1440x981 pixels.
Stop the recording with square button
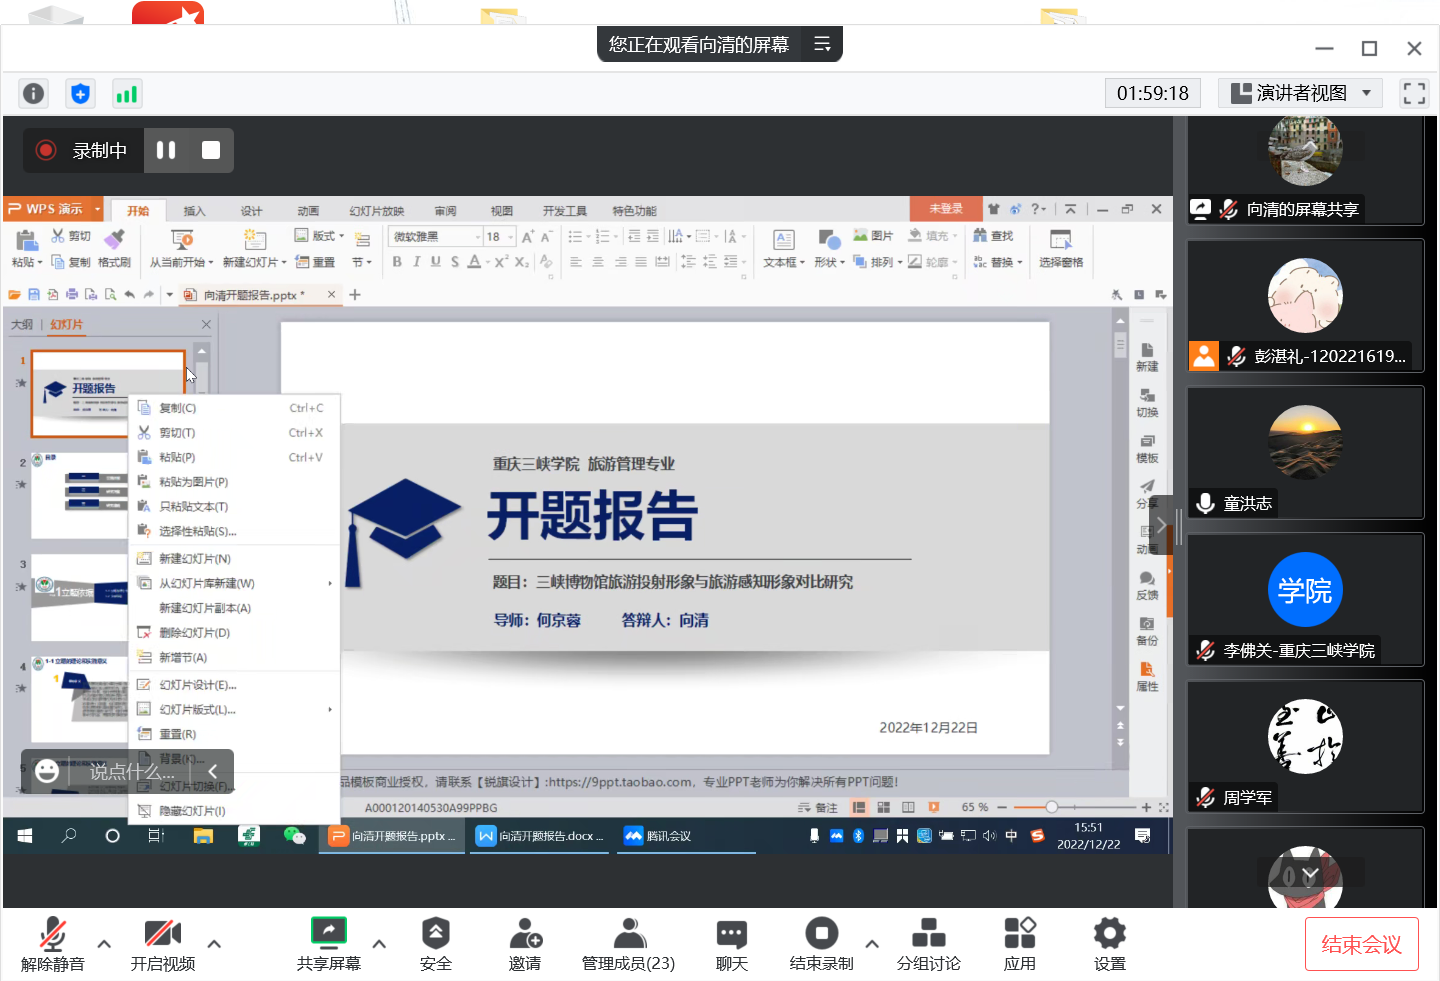(211, 150)
